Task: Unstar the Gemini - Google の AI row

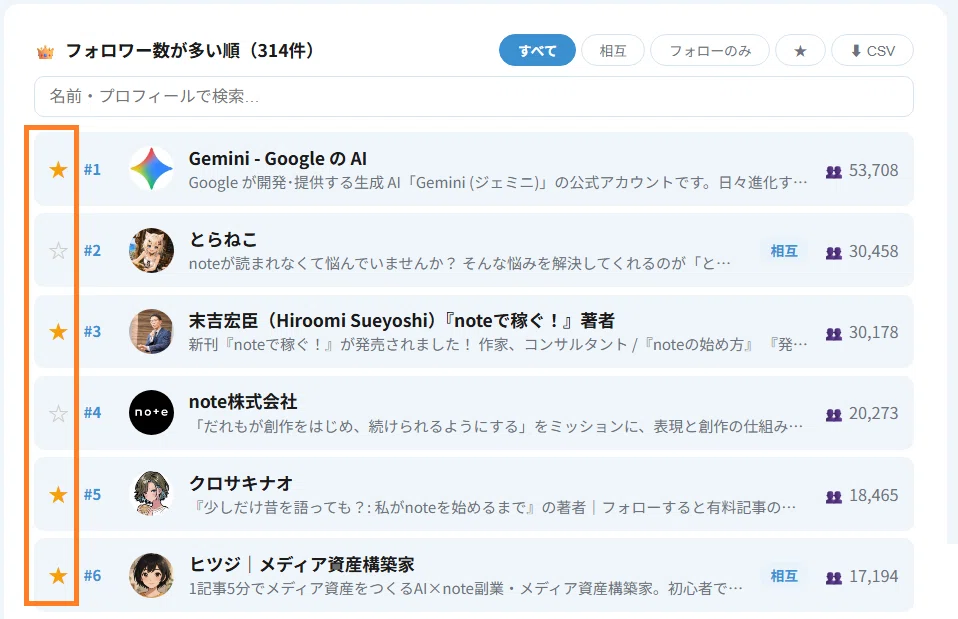Action: 58,169
